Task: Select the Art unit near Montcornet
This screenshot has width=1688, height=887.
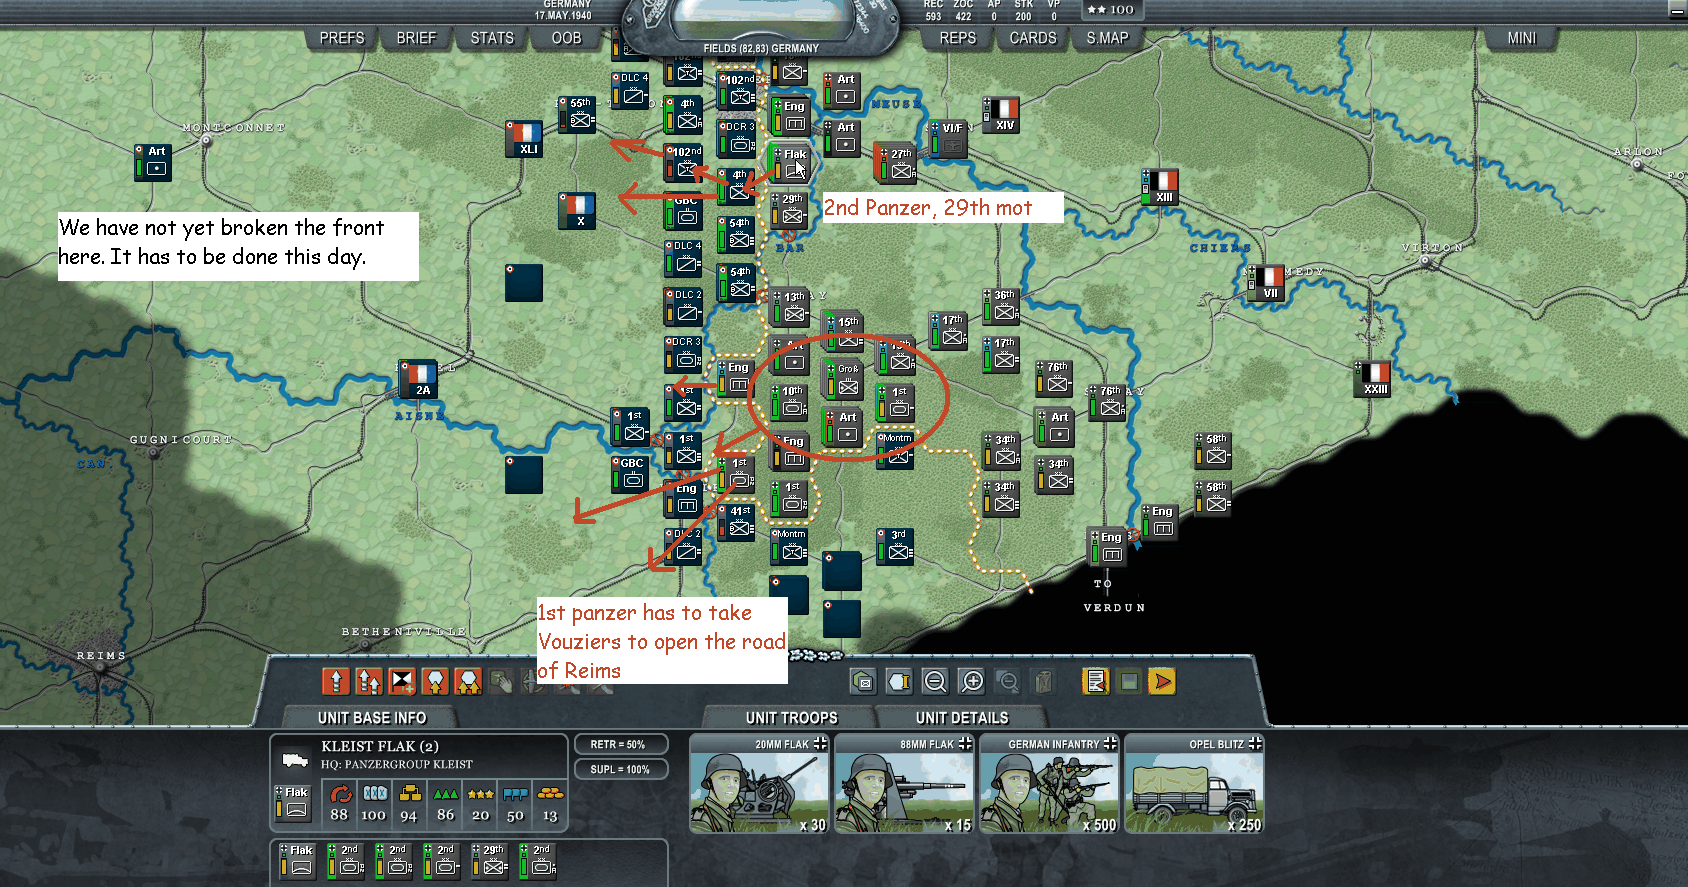Action: 153,163
